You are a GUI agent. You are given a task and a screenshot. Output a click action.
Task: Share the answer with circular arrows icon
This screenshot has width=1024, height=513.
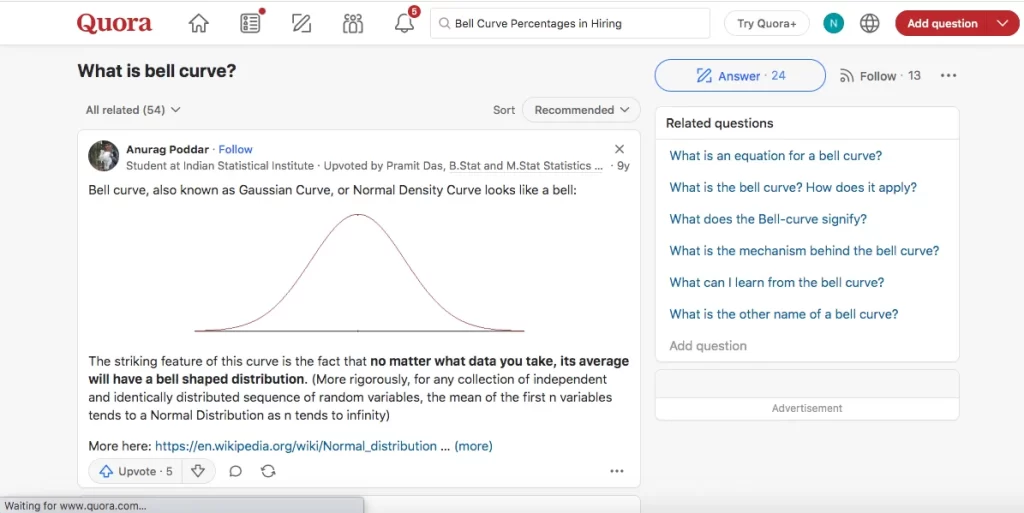[268, 471]
